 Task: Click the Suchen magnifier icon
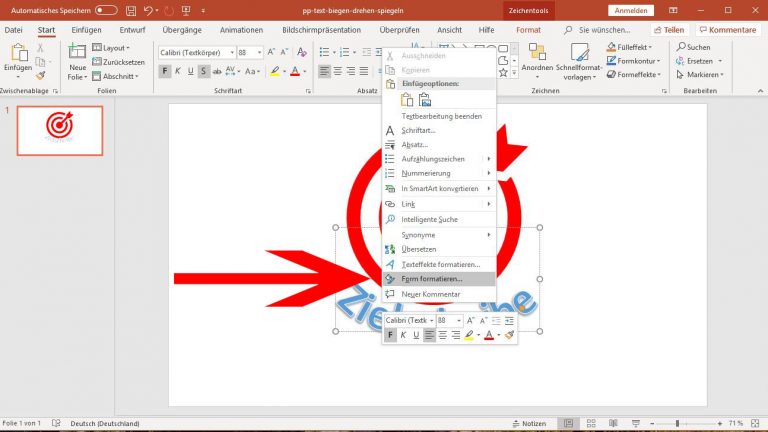pos(681,47)
